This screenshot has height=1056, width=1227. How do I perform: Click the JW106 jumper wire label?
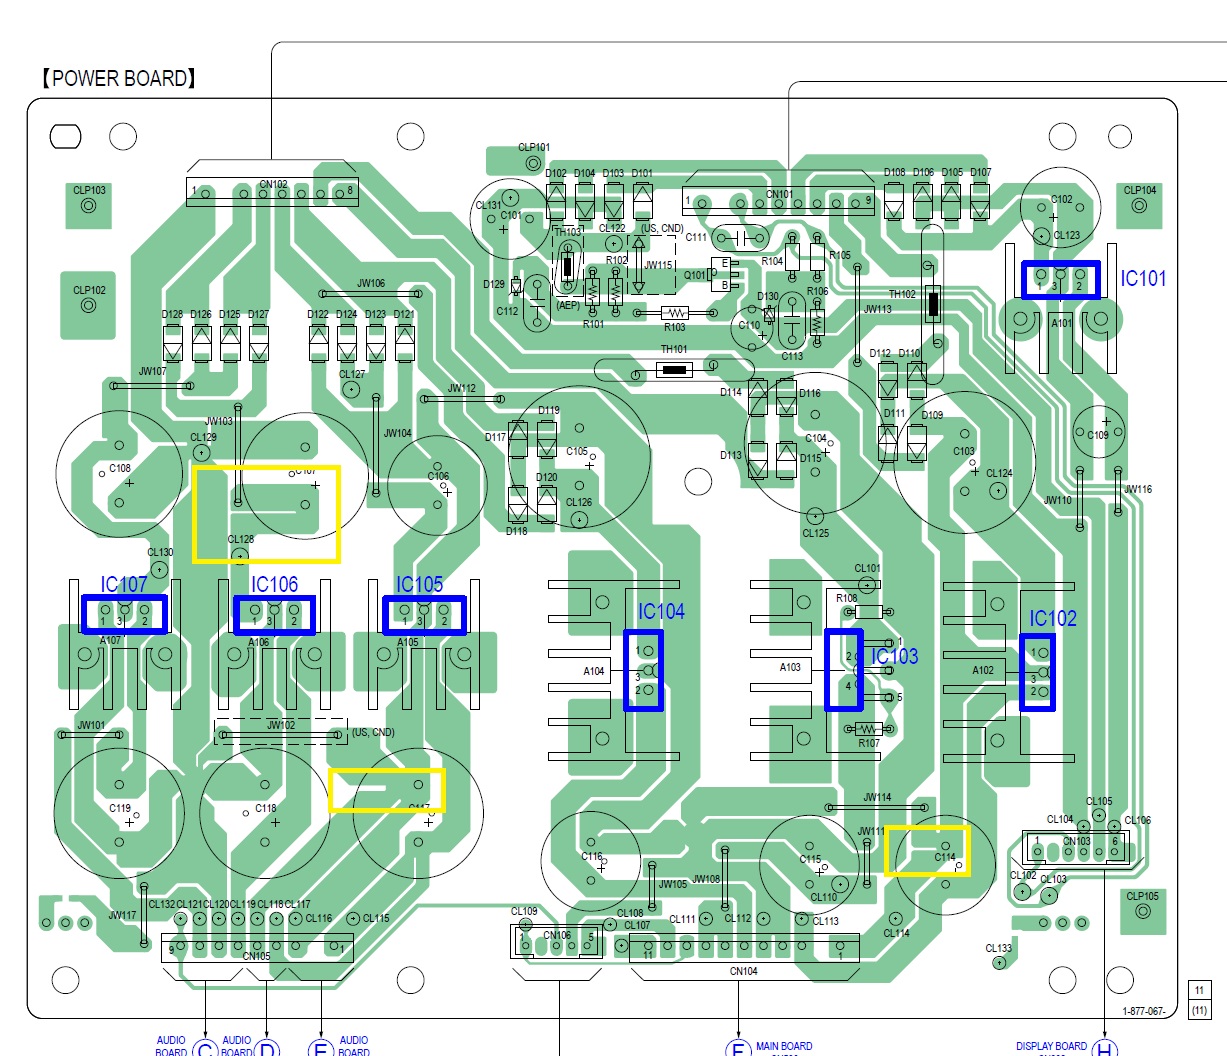[371, 284]
